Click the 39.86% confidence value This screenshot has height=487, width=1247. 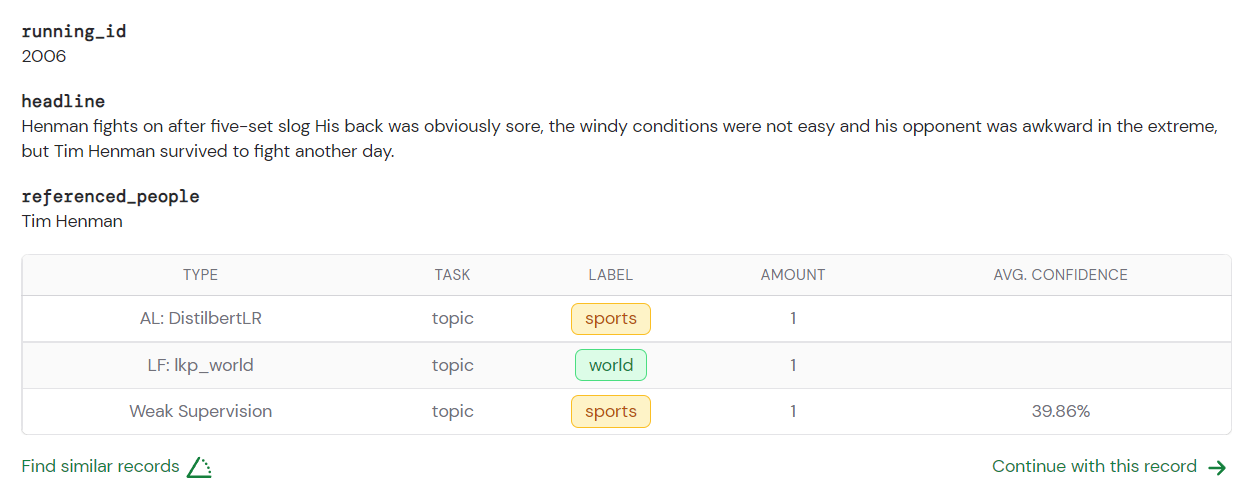tap(1061, 411)
